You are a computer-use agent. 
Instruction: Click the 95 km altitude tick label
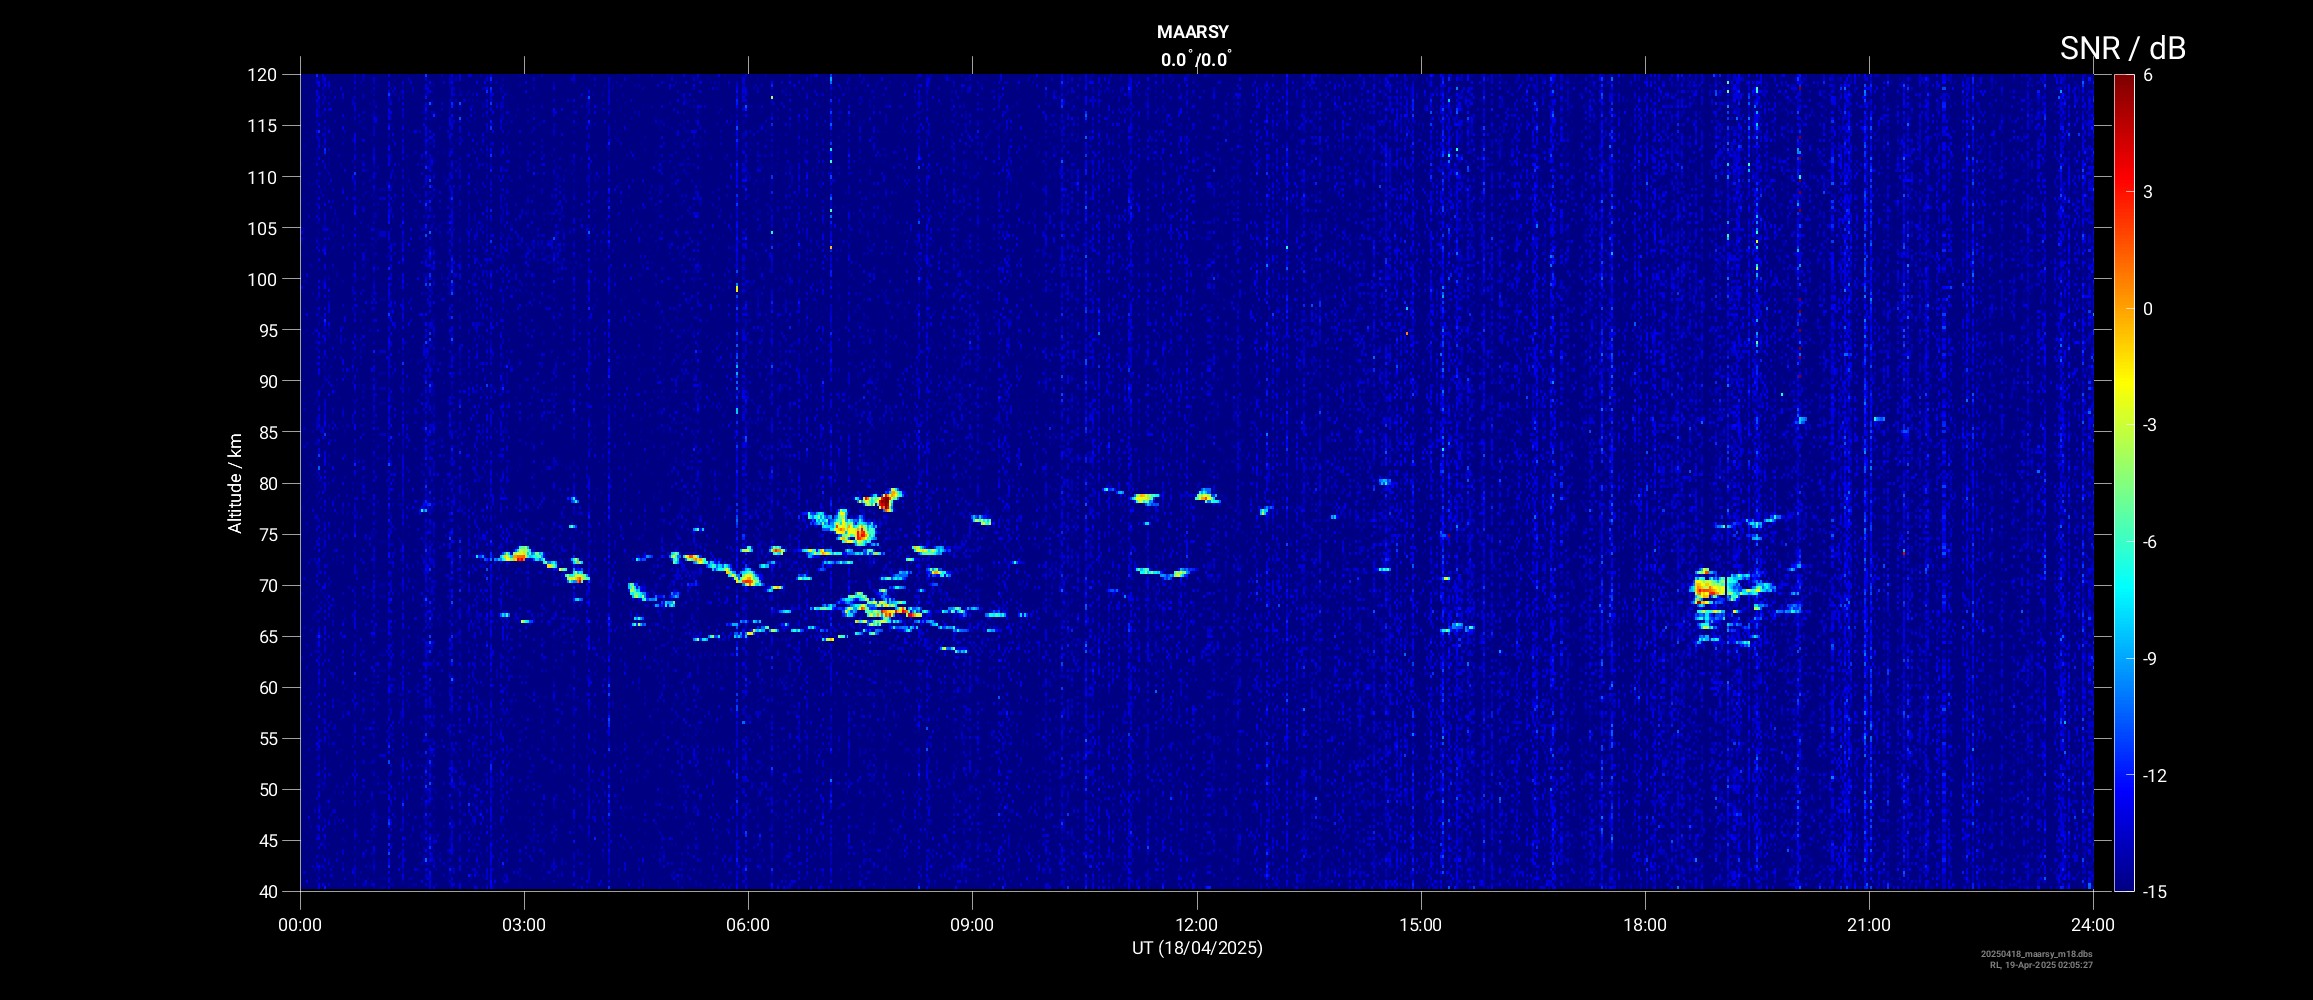[x=267, y=330]
